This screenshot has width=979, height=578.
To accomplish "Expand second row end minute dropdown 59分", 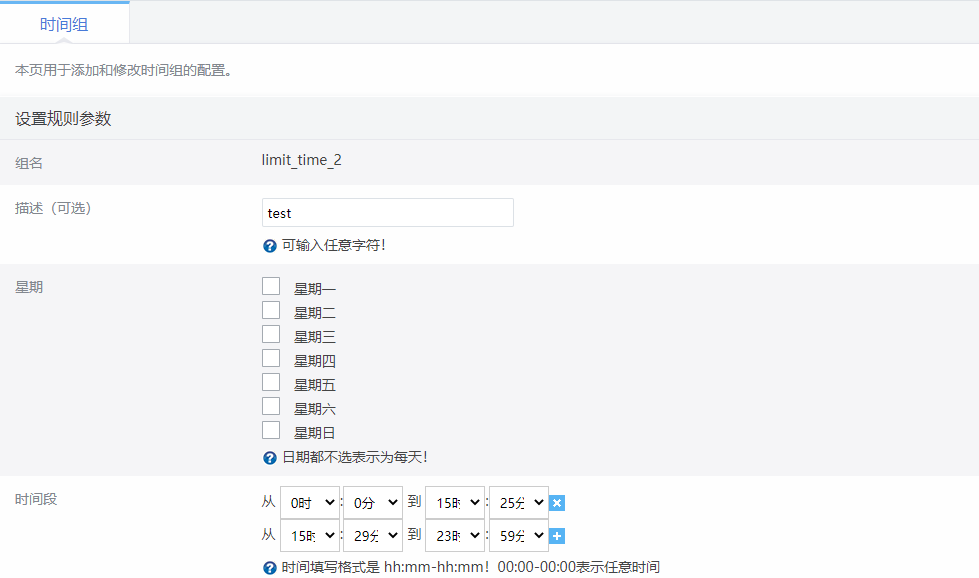I will click(518, 535).
